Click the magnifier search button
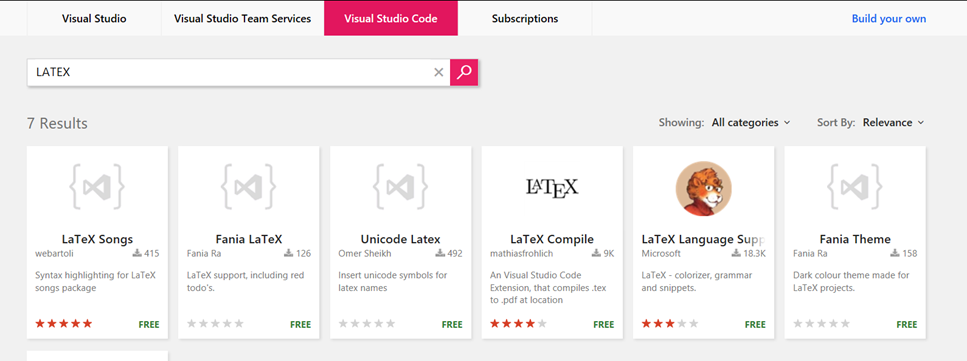 coord(464,72)
